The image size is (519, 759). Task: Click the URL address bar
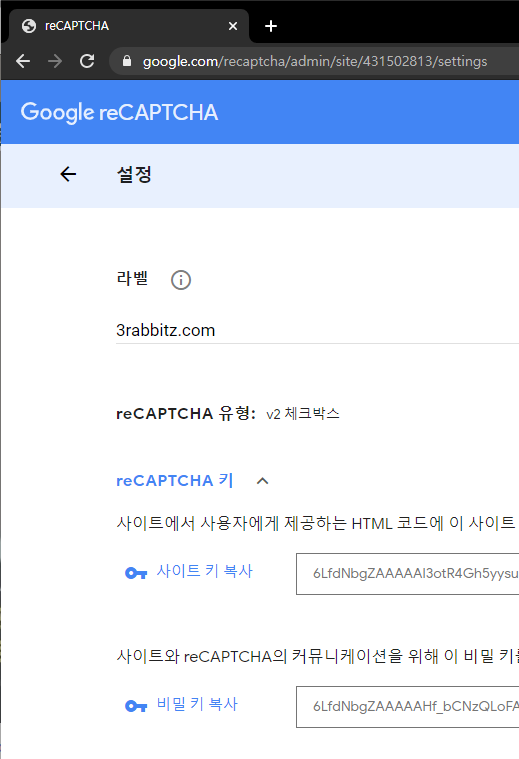315,61
